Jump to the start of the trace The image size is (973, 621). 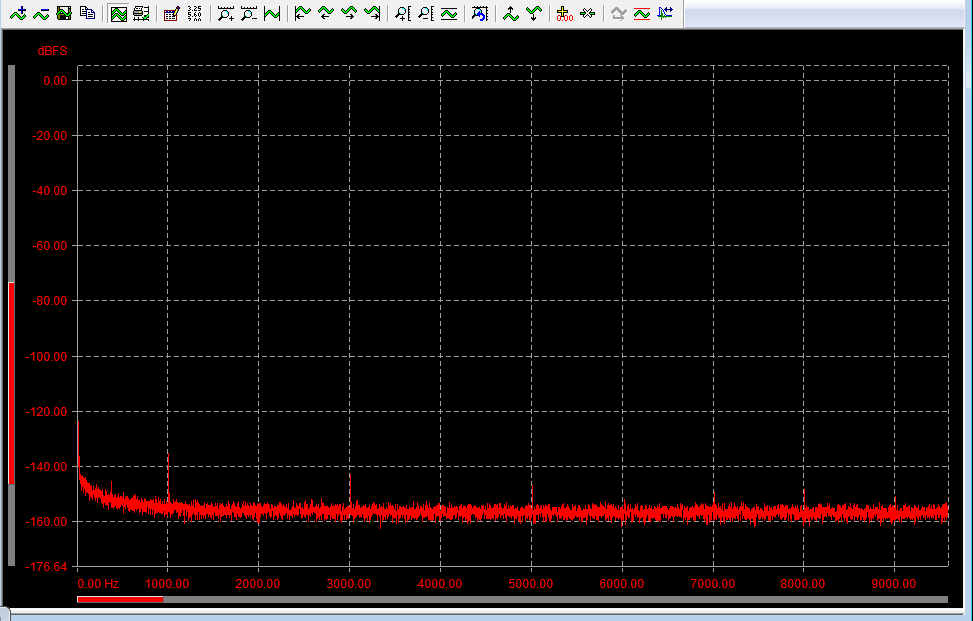(x=302, y=13)
